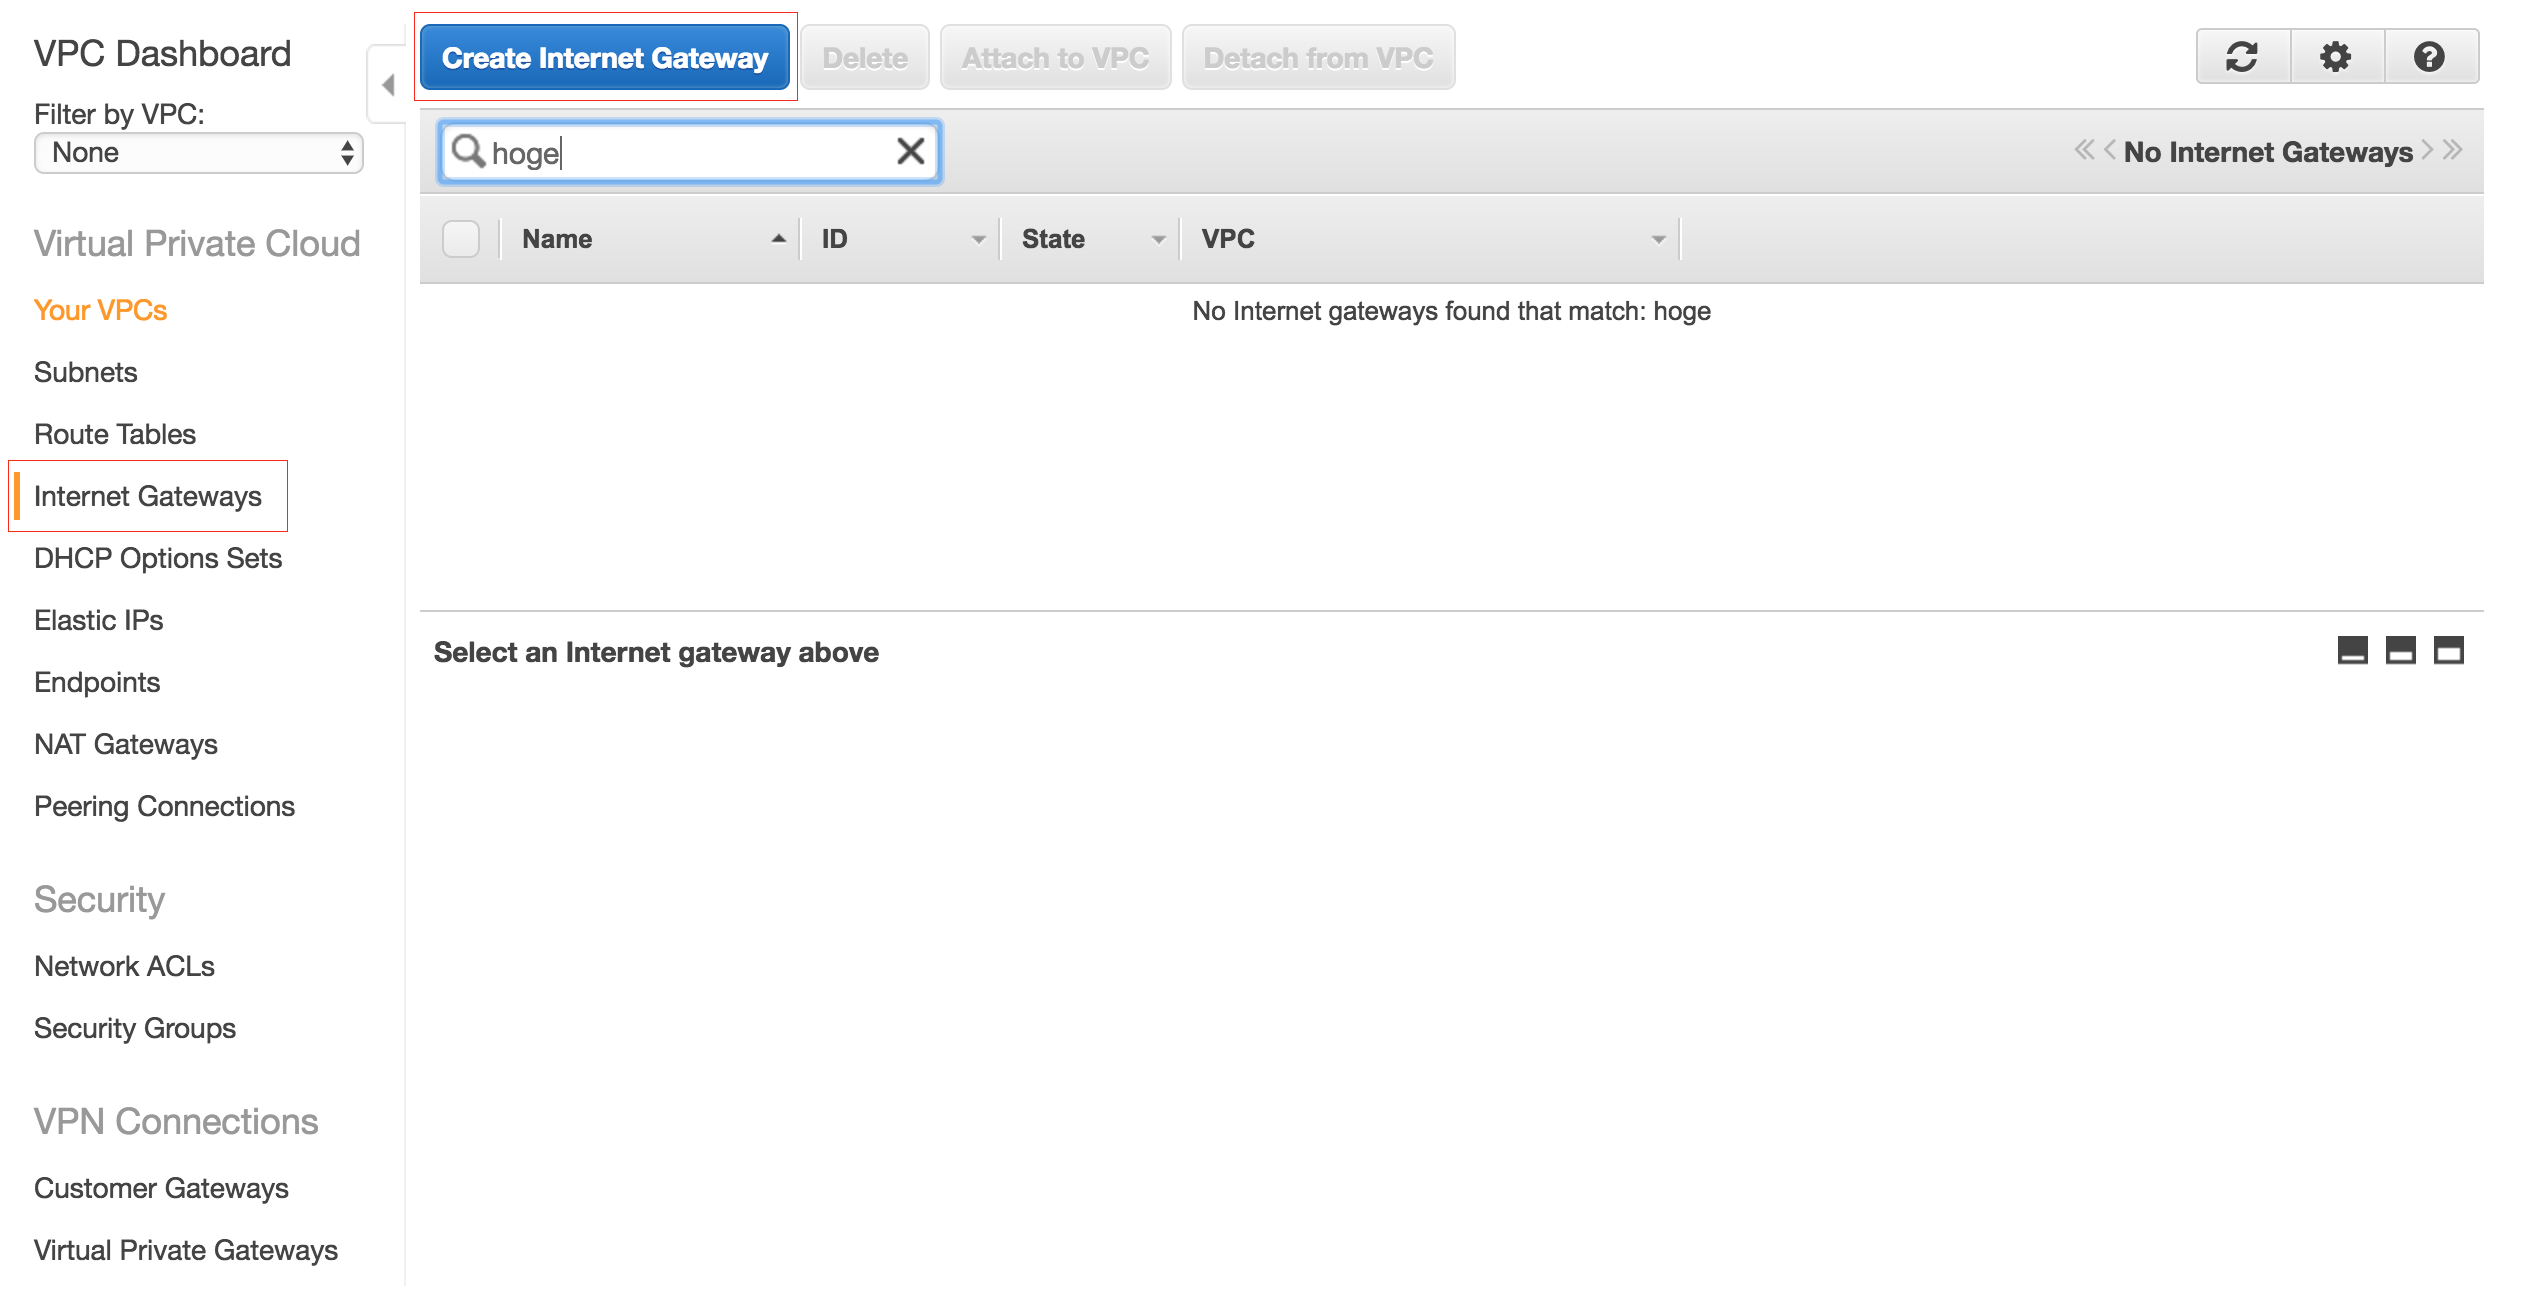Select Internet Gateways in sidebar

coord(148,496)
